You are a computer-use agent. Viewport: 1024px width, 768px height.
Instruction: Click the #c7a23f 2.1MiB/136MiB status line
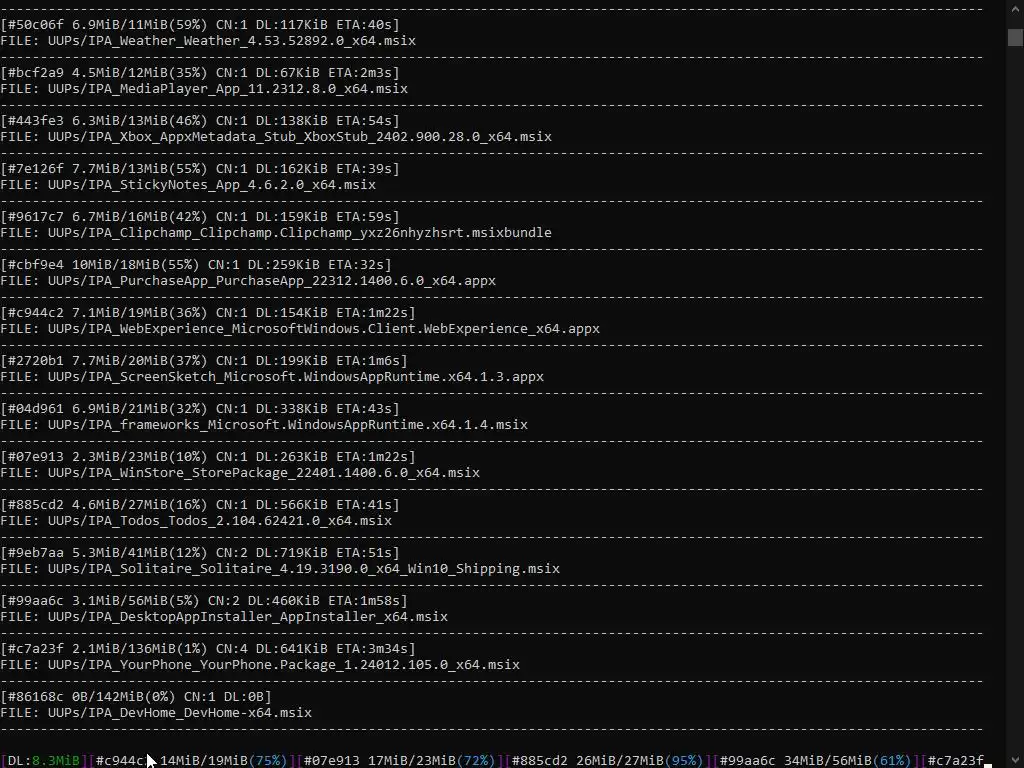tap(208, 648)
